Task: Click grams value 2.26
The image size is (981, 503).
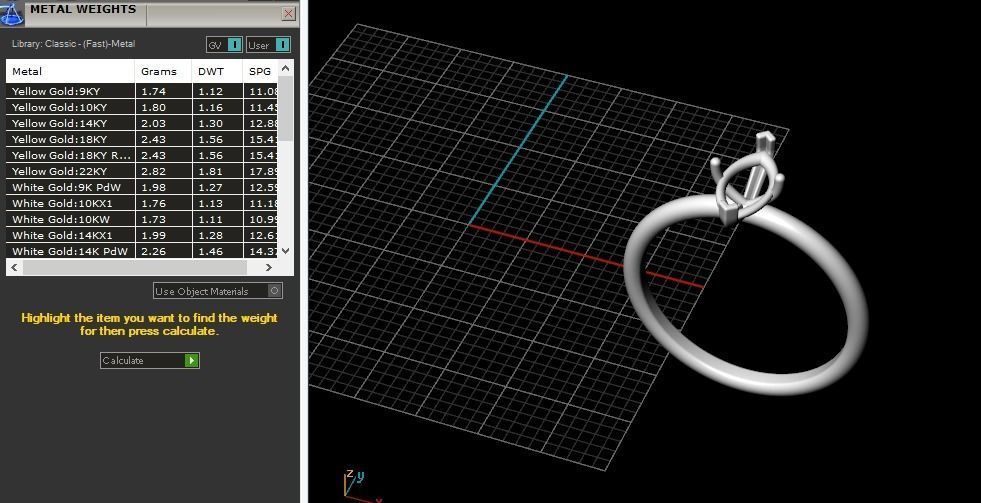Action: (x=153, y=252)
